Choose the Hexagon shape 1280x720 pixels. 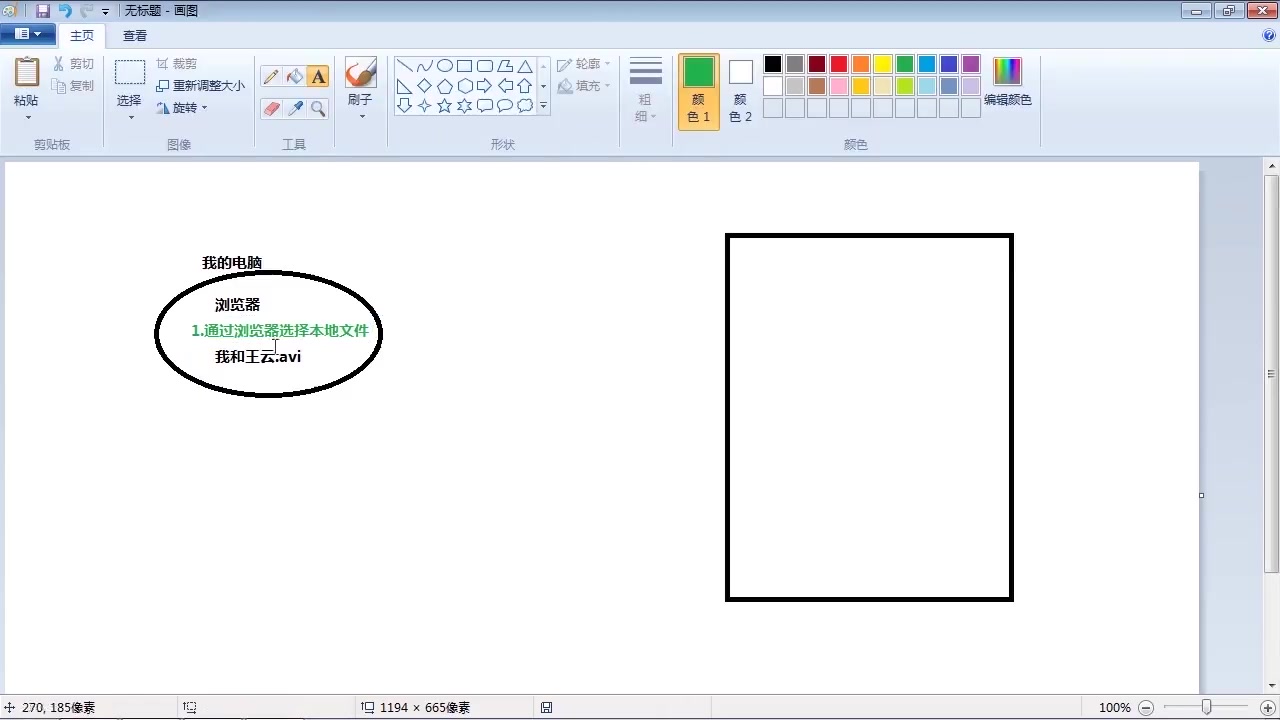pos(465,86)
